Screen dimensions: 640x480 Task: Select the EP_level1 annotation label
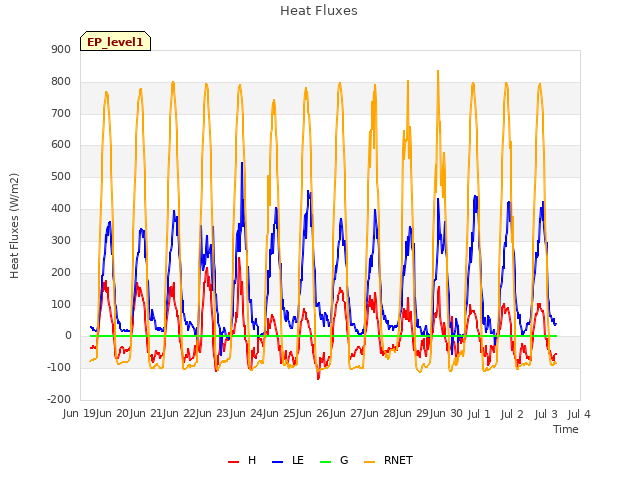(x=116, y=41)
